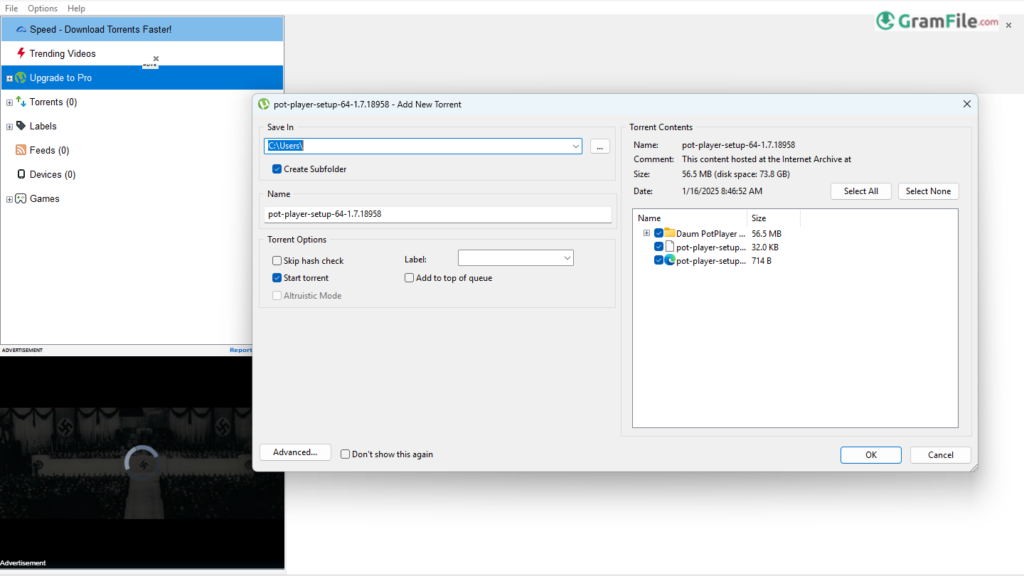Select Devices (0) in sidebar
Image resolution: width=1024 pixels, height=576 pixels.
click(52, 174)
